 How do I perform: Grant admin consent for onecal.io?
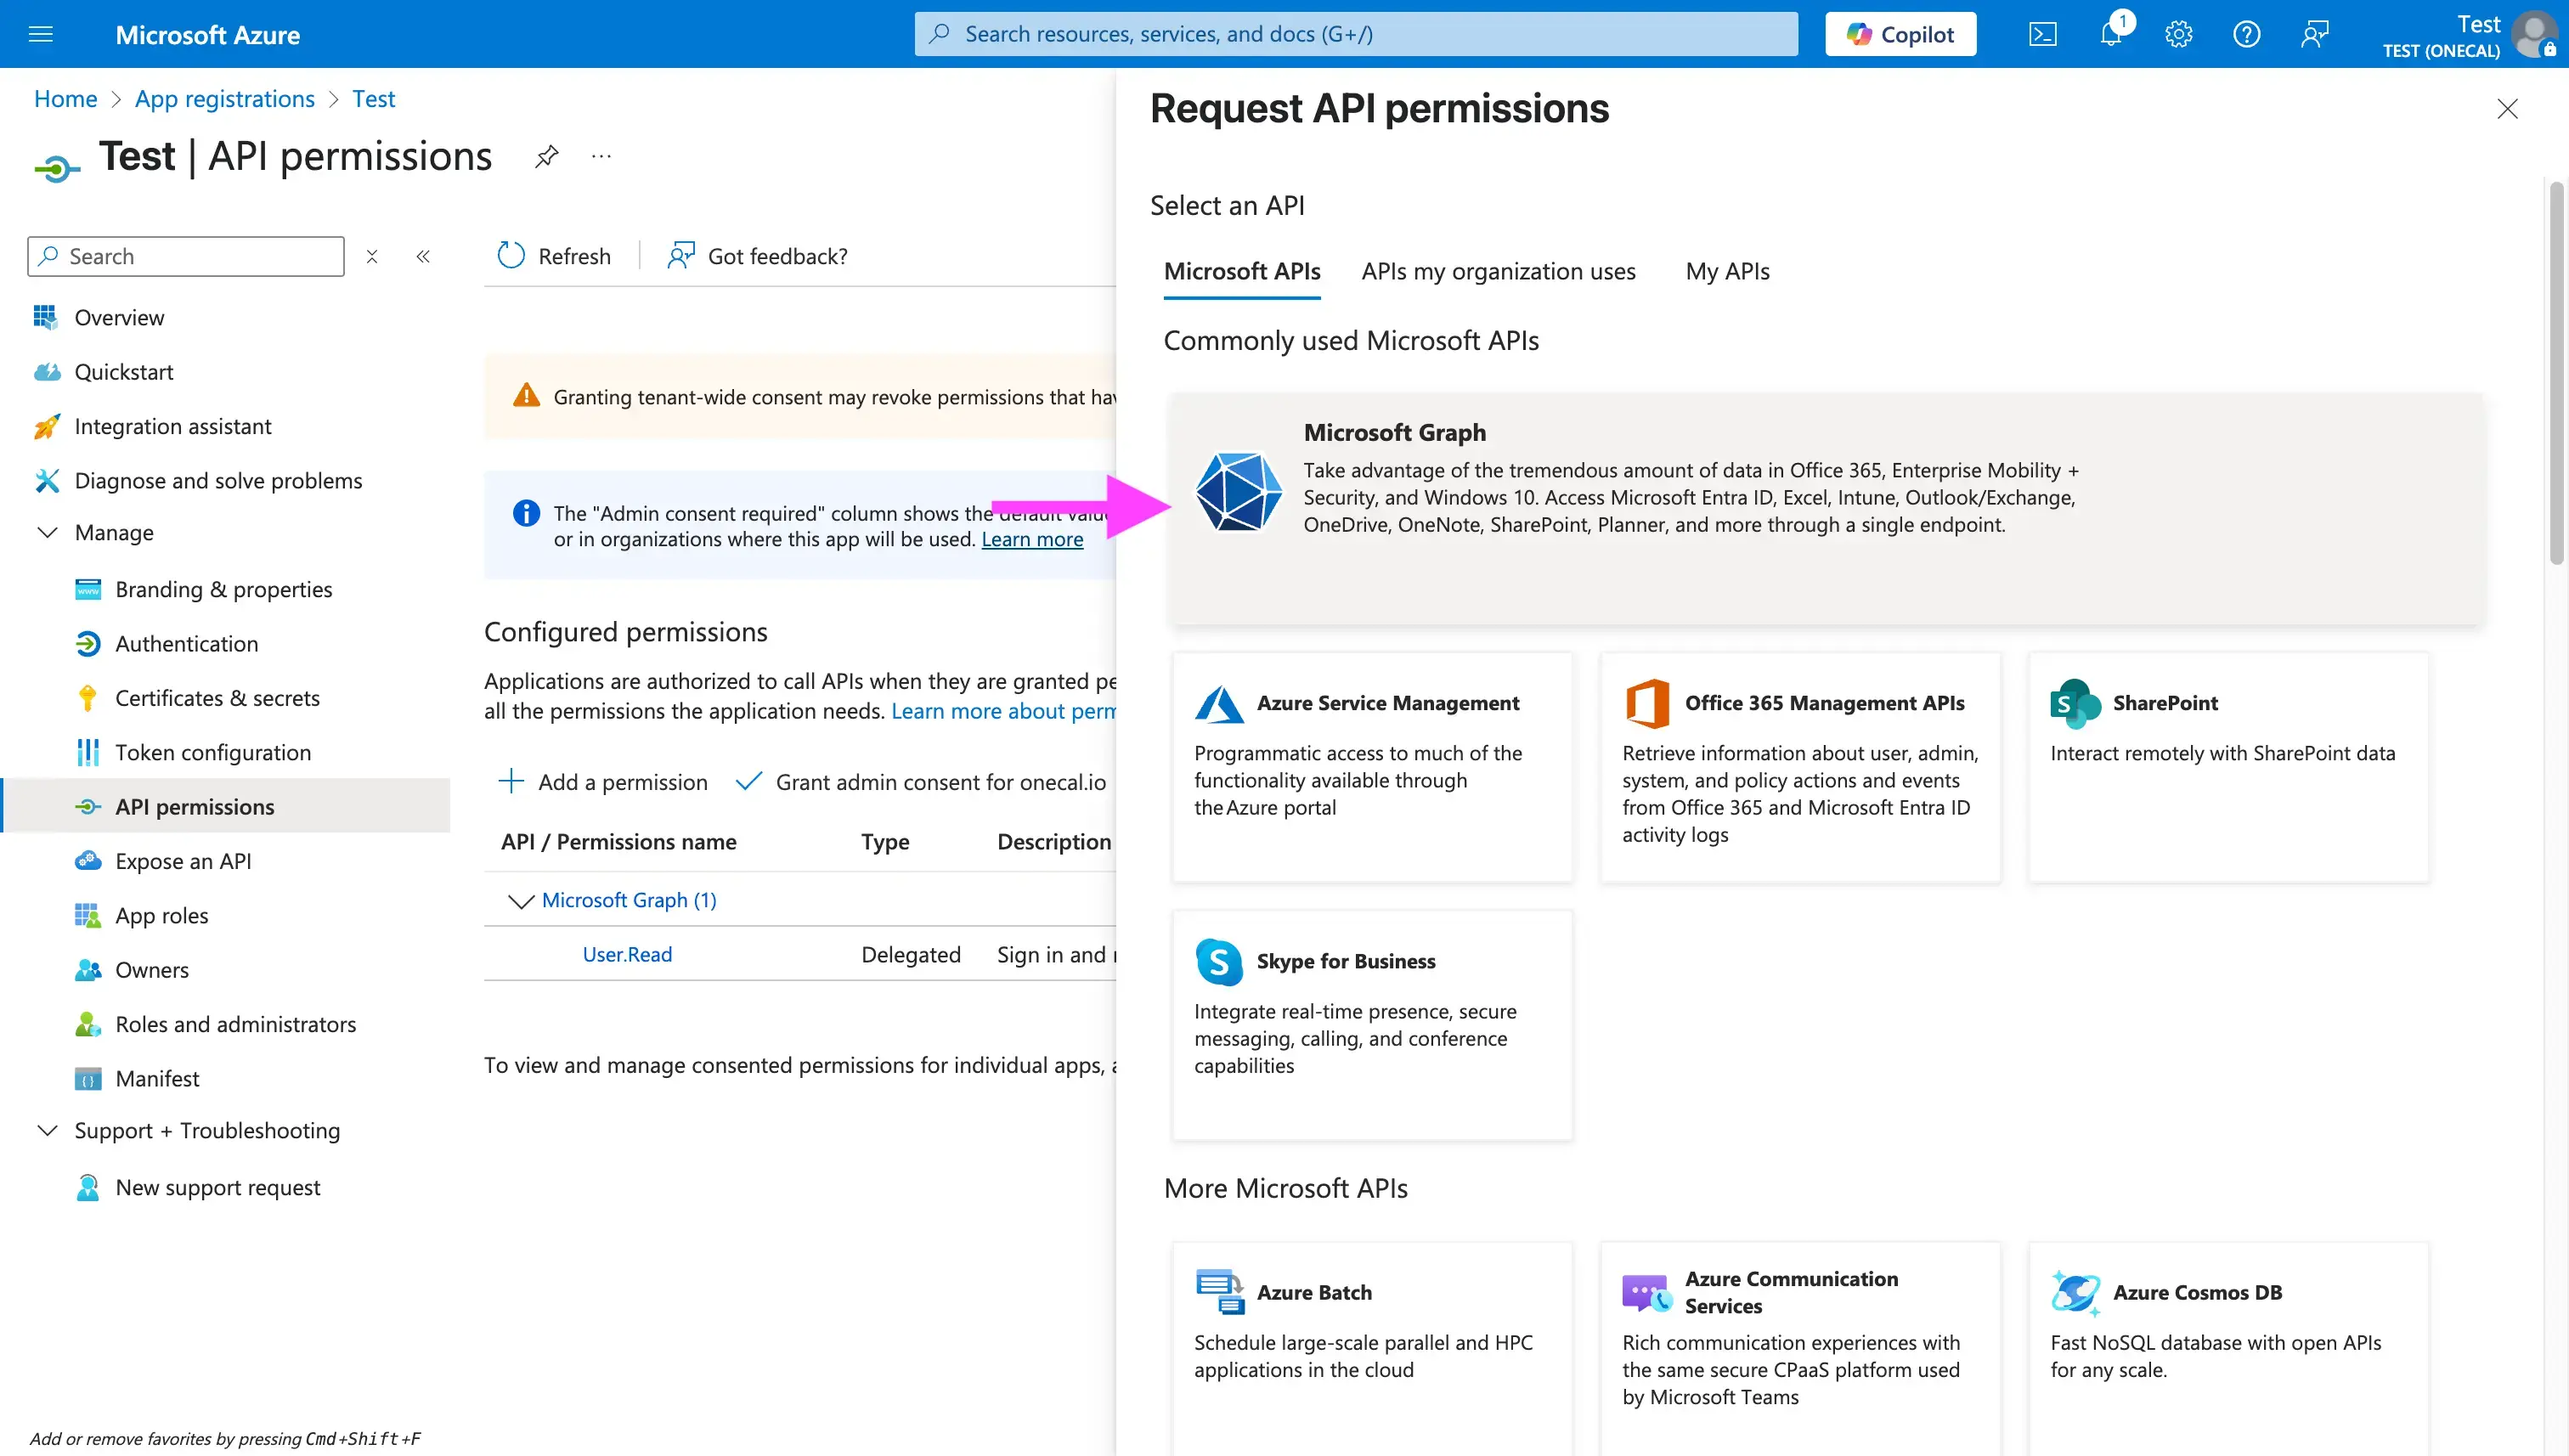(x=921, y=782)
